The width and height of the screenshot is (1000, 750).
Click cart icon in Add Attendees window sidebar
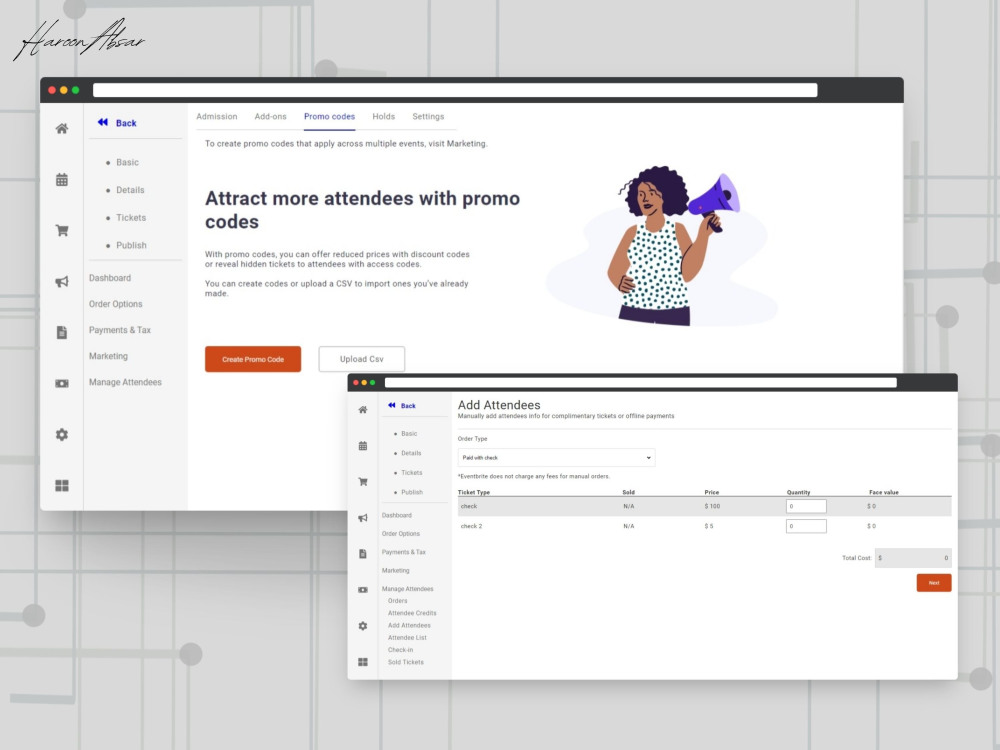[x=363, y=482]
